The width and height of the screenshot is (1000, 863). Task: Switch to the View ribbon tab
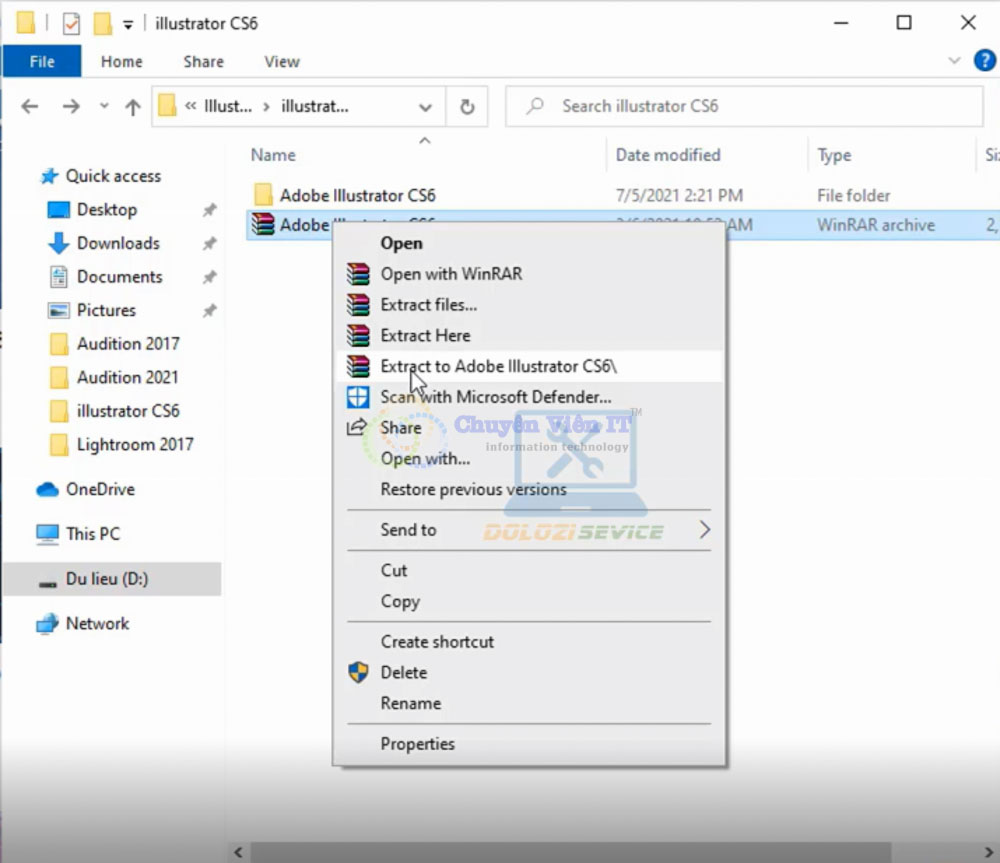pyautogui.click(x=280, y=61)
